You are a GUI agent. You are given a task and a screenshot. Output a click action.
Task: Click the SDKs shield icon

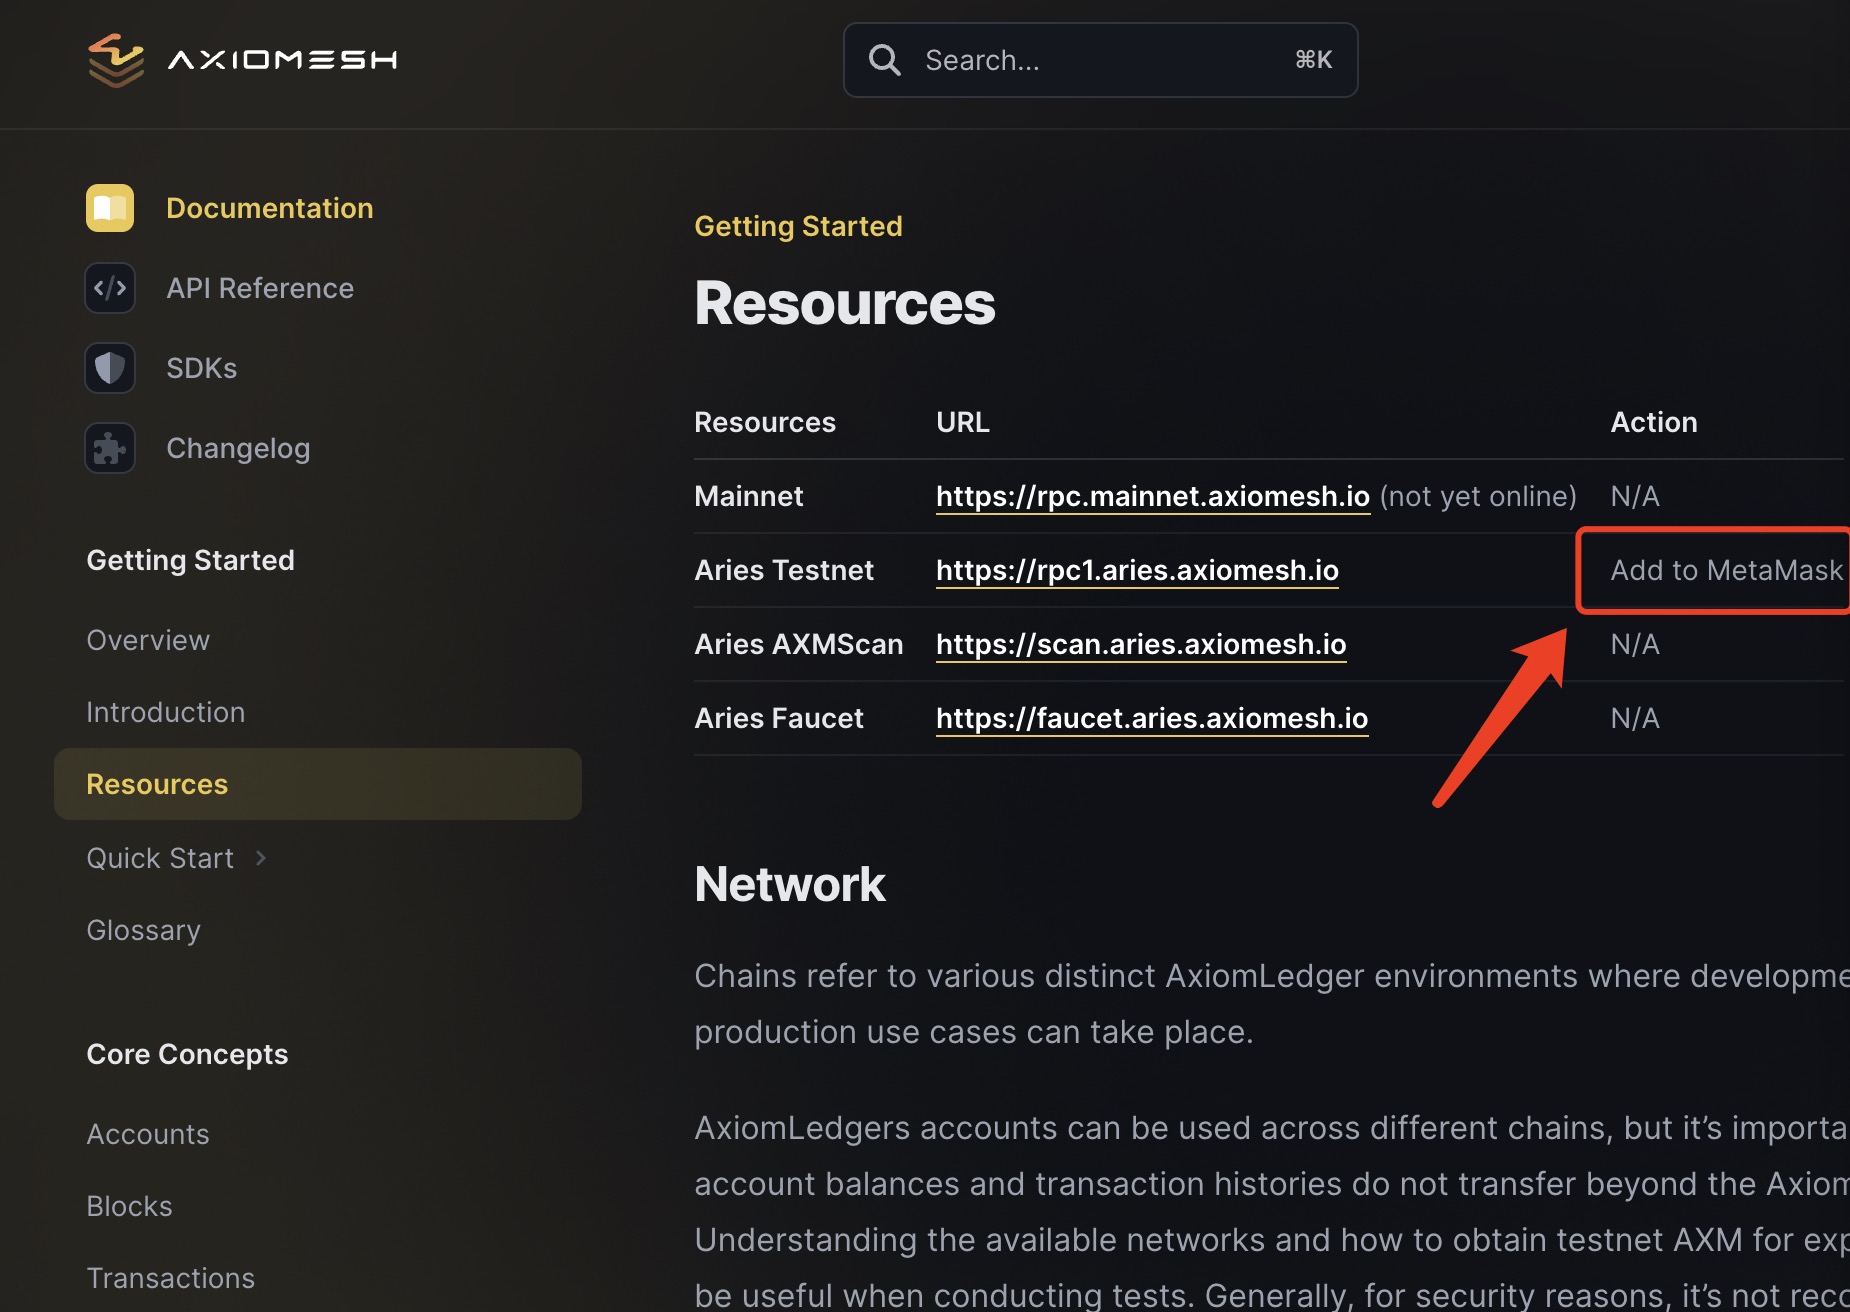pos(110,368)
